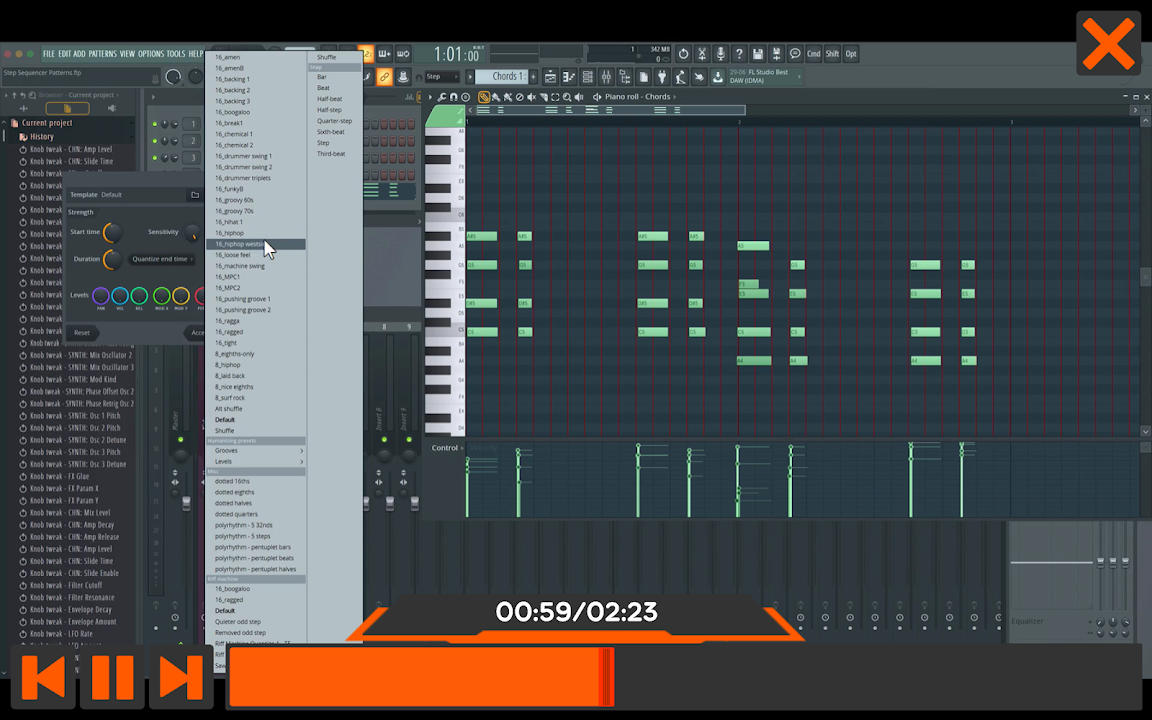Screen dimensions: 1152x720
Task: Click the piano roll magnet snap icon
Action: 453,97
